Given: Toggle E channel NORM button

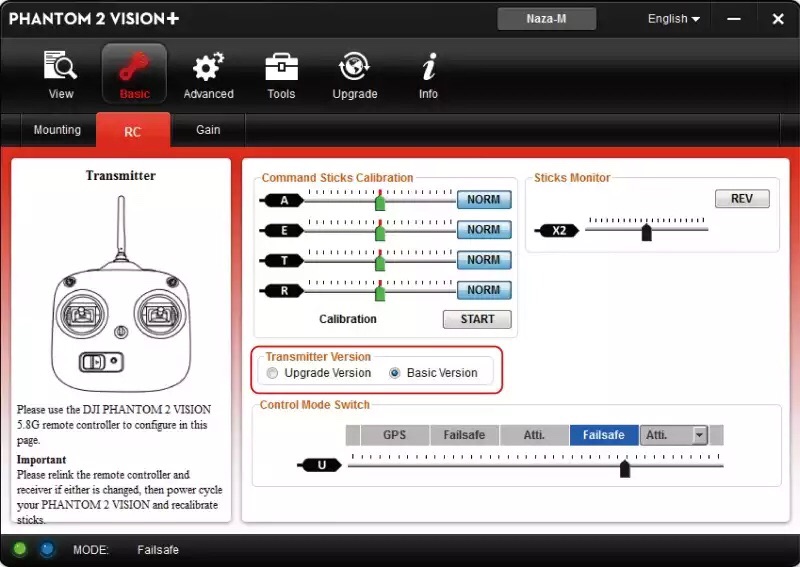Looking at the screenshot, I should click(484, 230).
